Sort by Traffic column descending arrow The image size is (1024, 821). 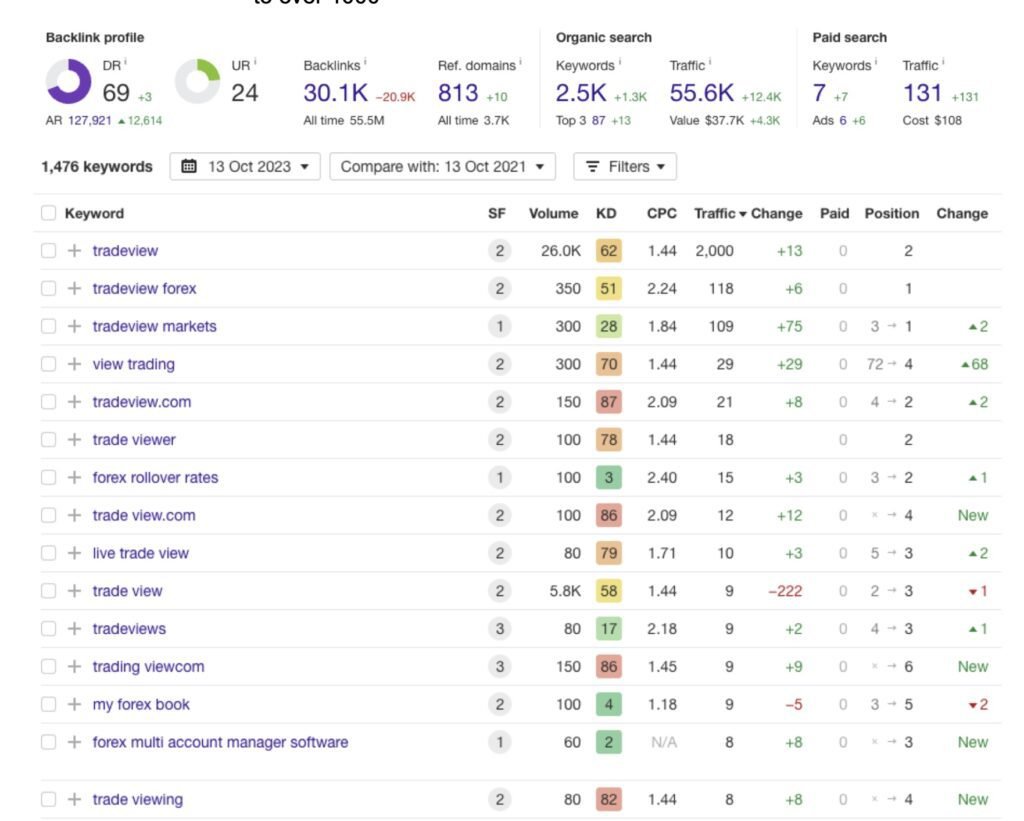[x=743, y=214]
